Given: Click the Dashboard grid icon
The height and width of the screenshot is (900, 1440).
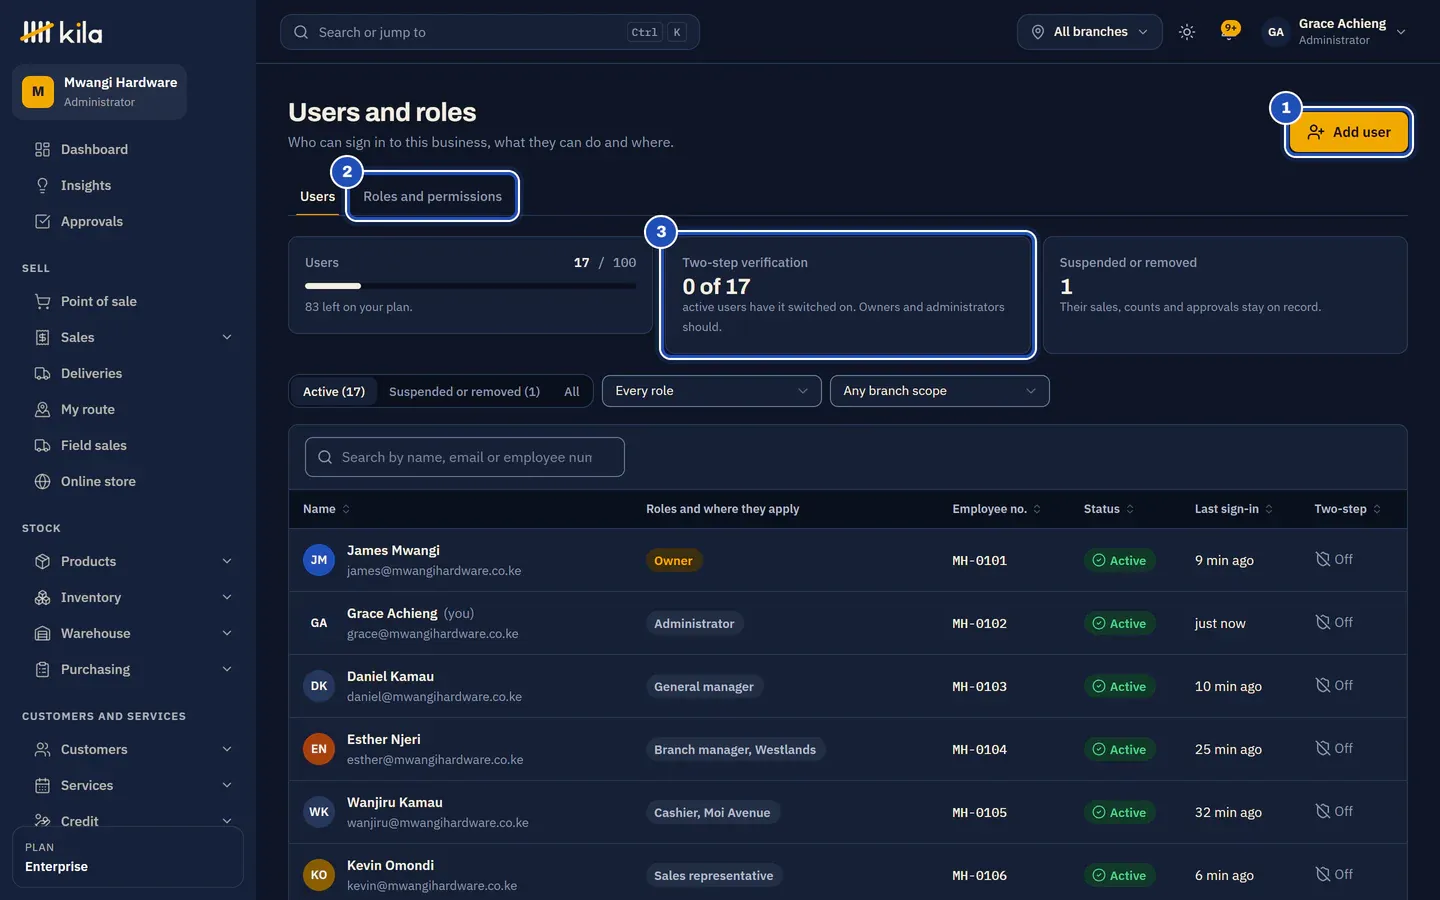Looking at the screenshot, I should 42,150.
